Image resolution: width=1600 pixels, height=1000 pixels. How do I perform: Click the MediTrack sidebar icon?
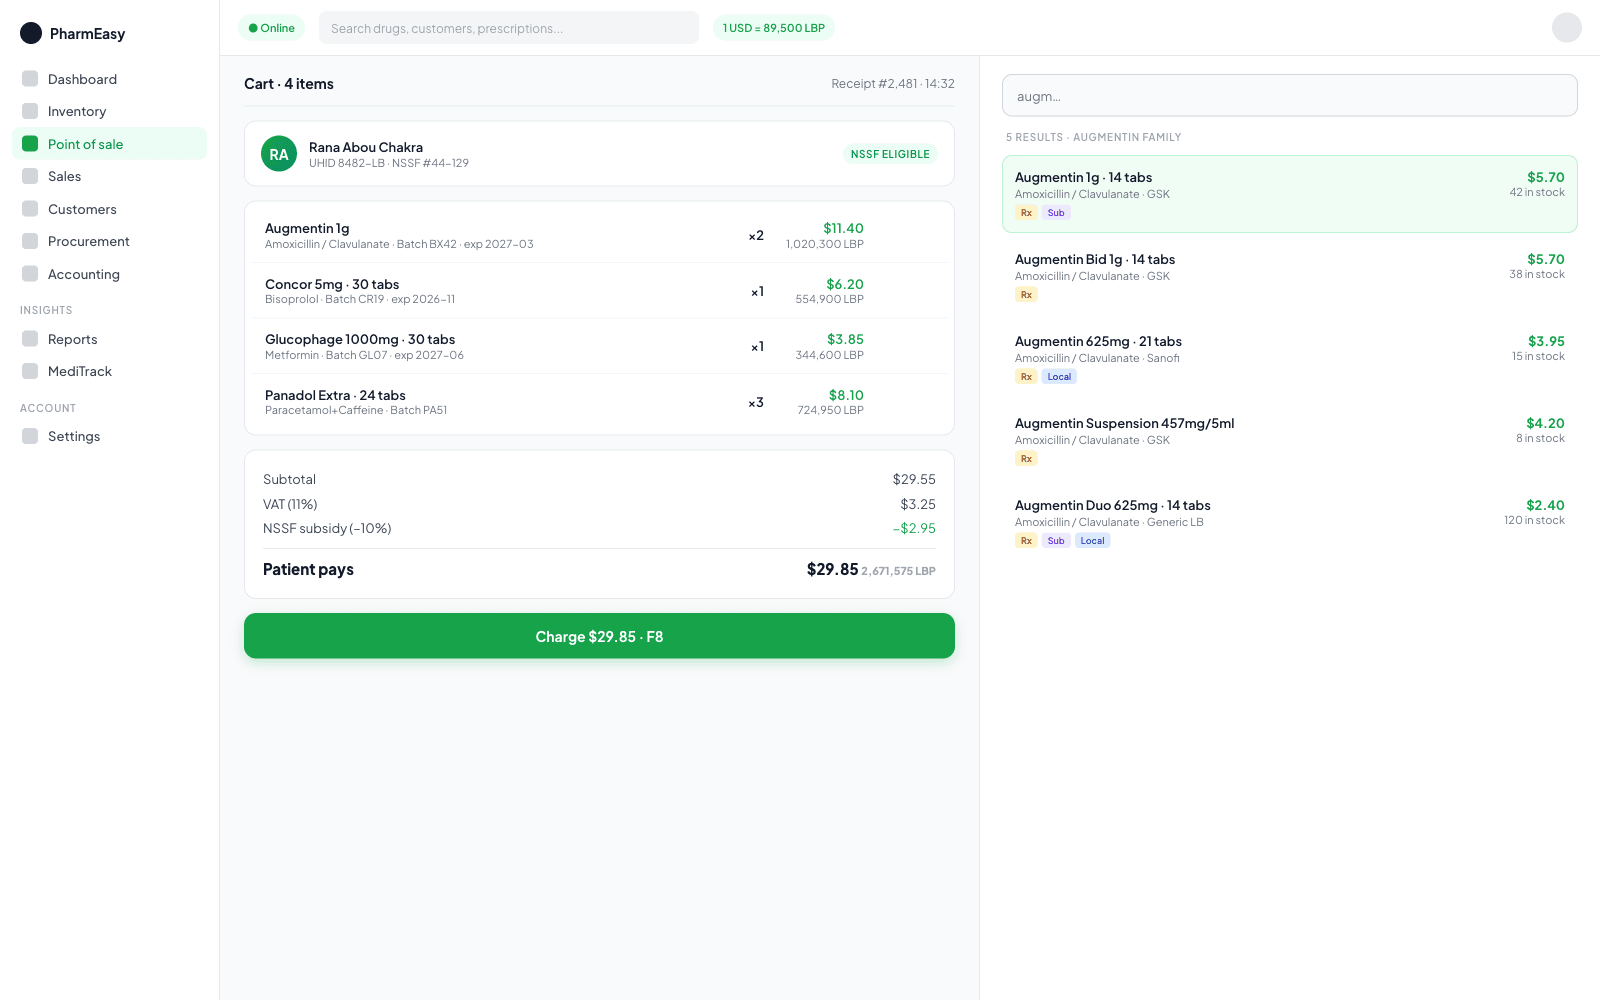pyautogui.click(x=30, y=371)
